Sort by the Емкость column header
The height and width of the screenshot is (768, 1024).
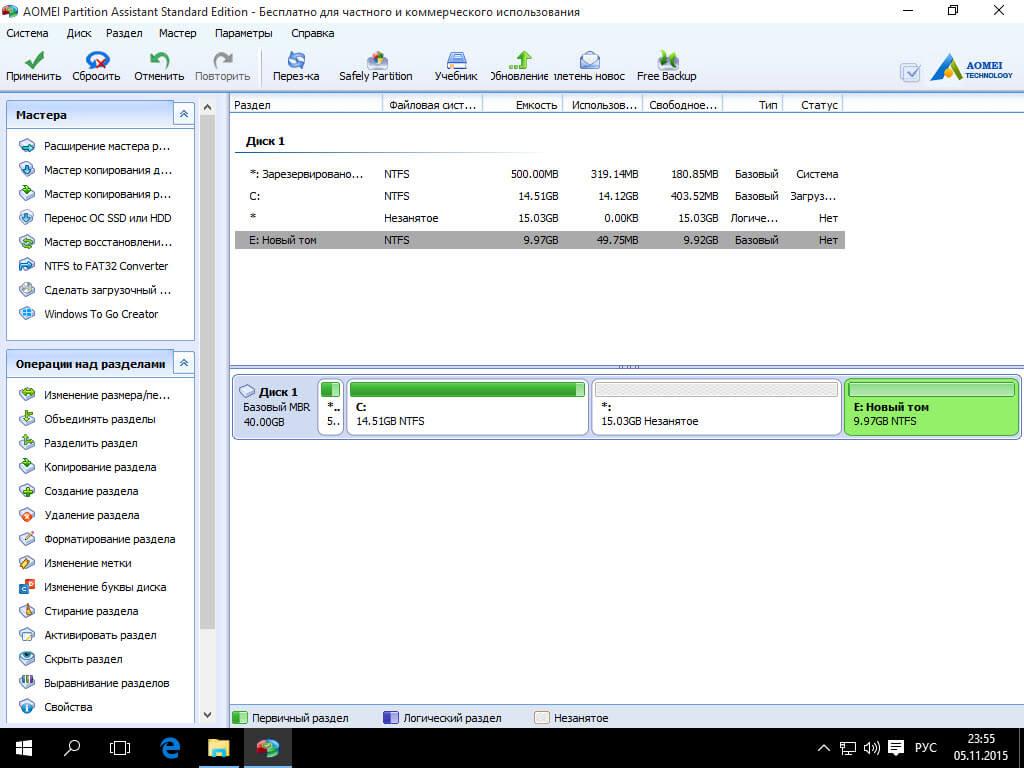[522, 104]
